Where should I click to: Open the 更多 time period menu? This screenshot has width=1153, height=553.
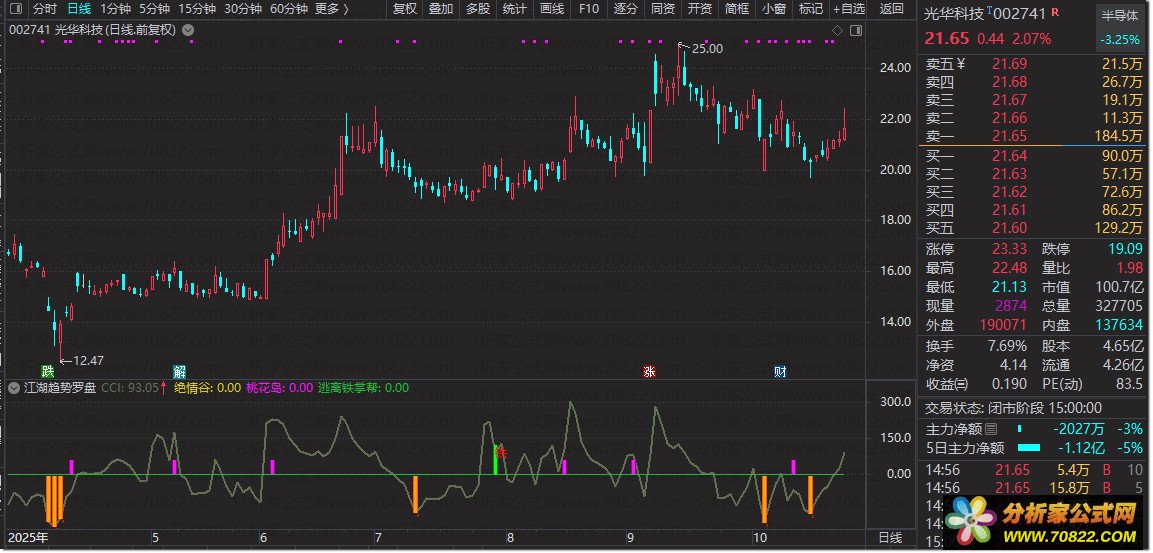click(x=331, y=9)
